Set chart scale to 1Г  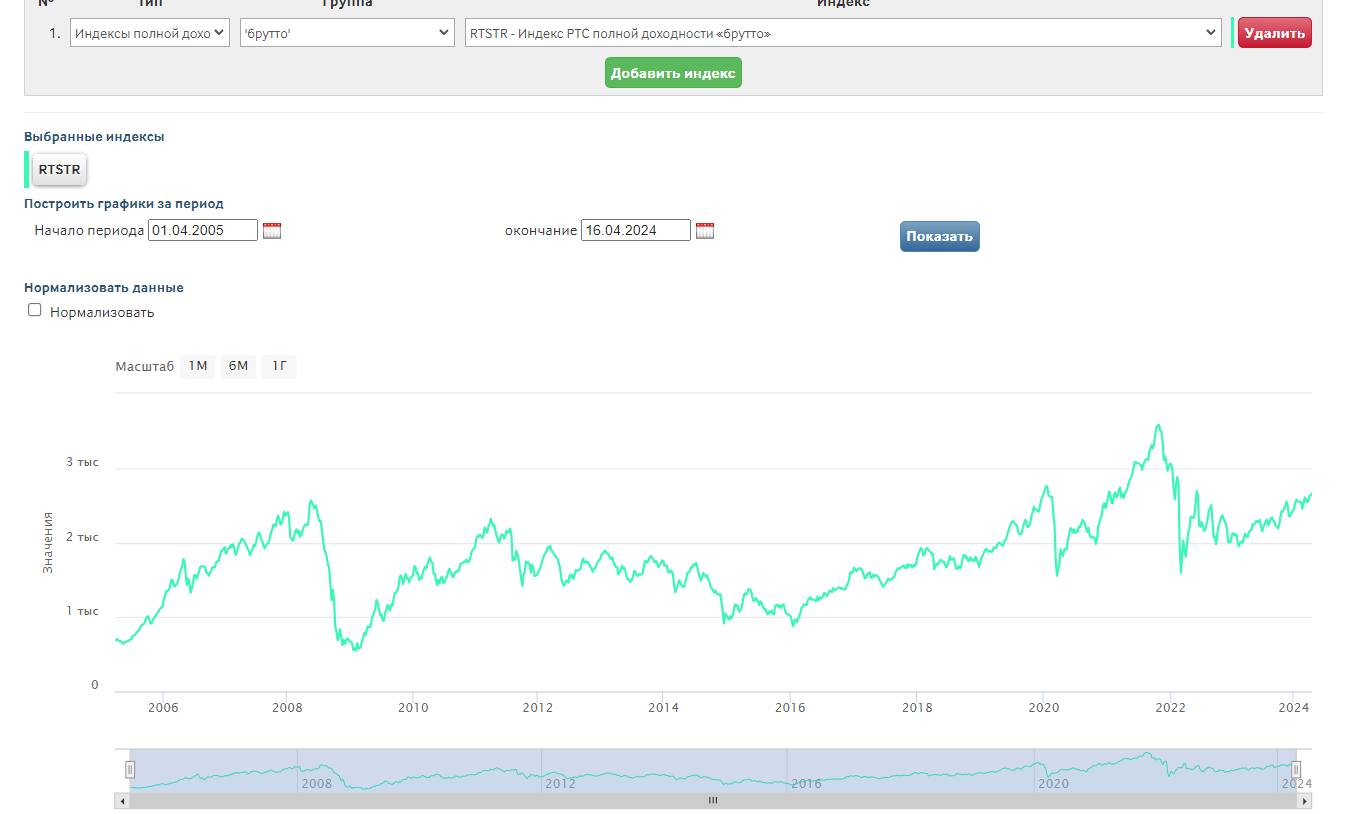[x=279, y=366]
